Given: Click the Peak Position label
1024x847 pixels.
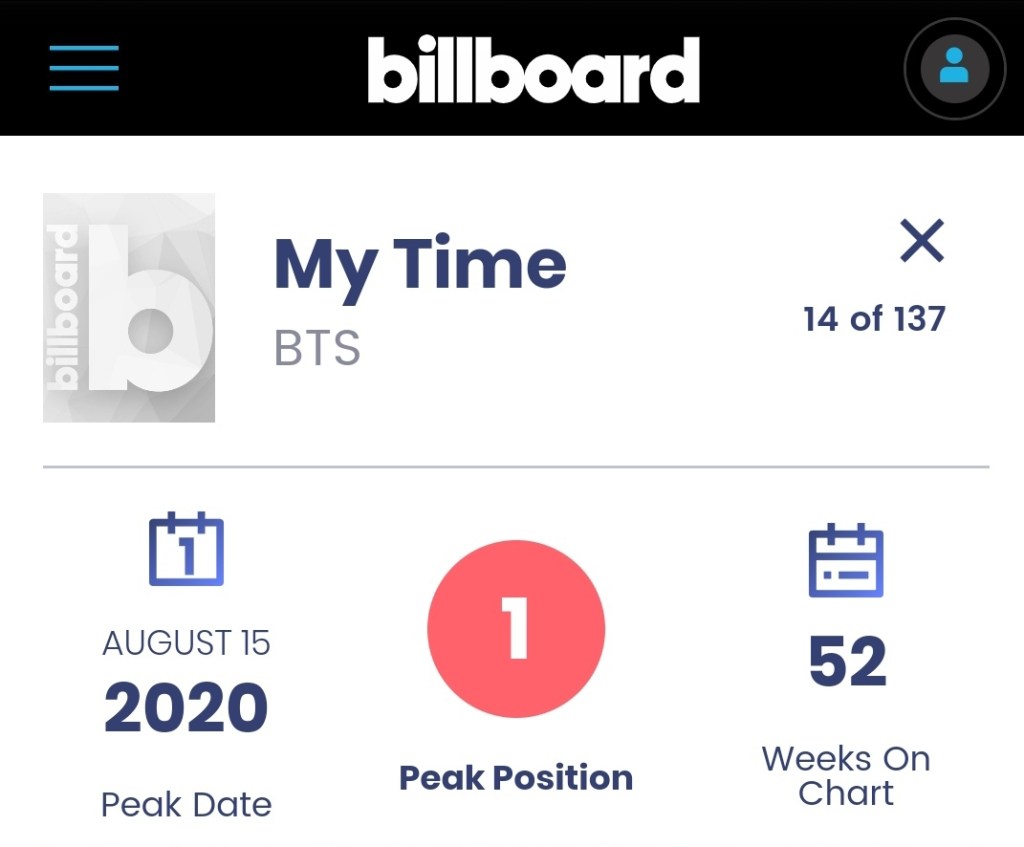Looking at the screenshot, I should (x=516, y=777).
